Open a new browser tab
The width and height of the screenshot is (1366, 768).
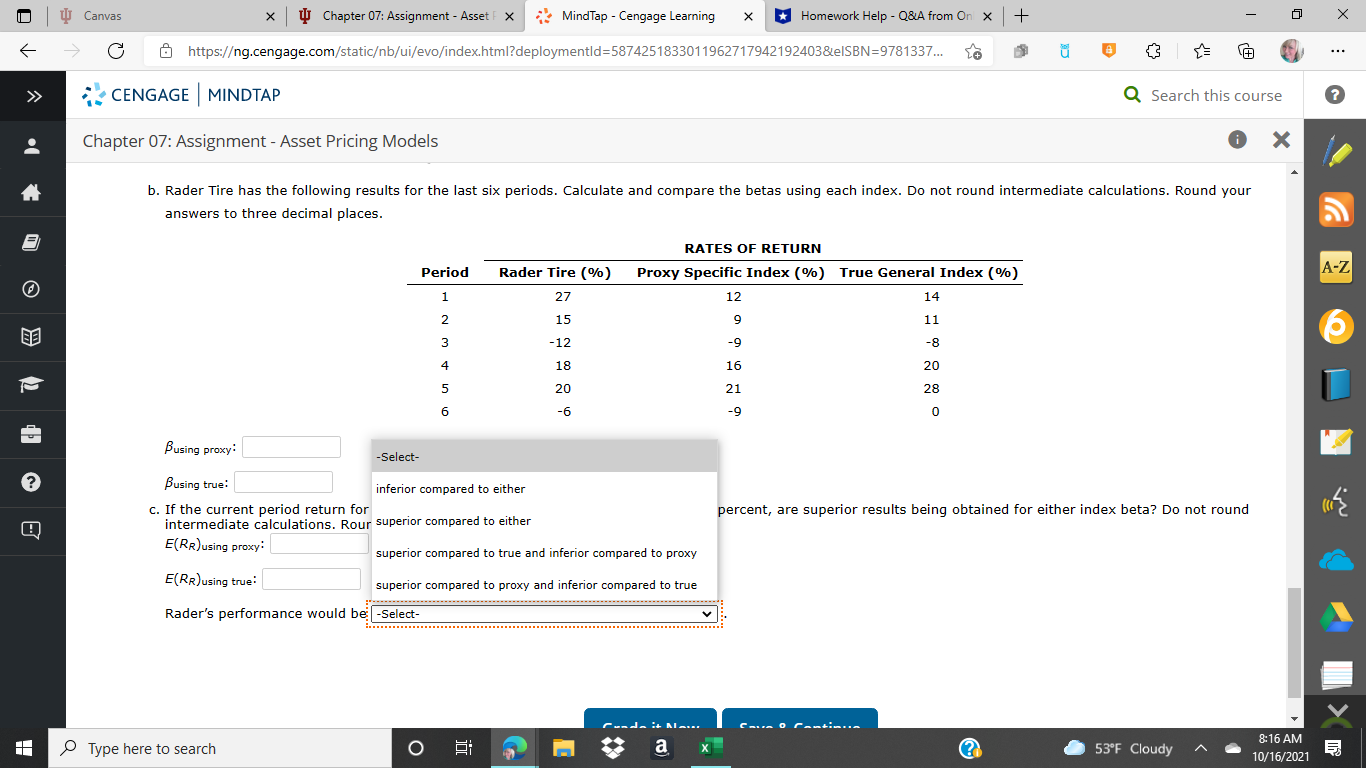pyautogui.click(x=1020, y=16)
